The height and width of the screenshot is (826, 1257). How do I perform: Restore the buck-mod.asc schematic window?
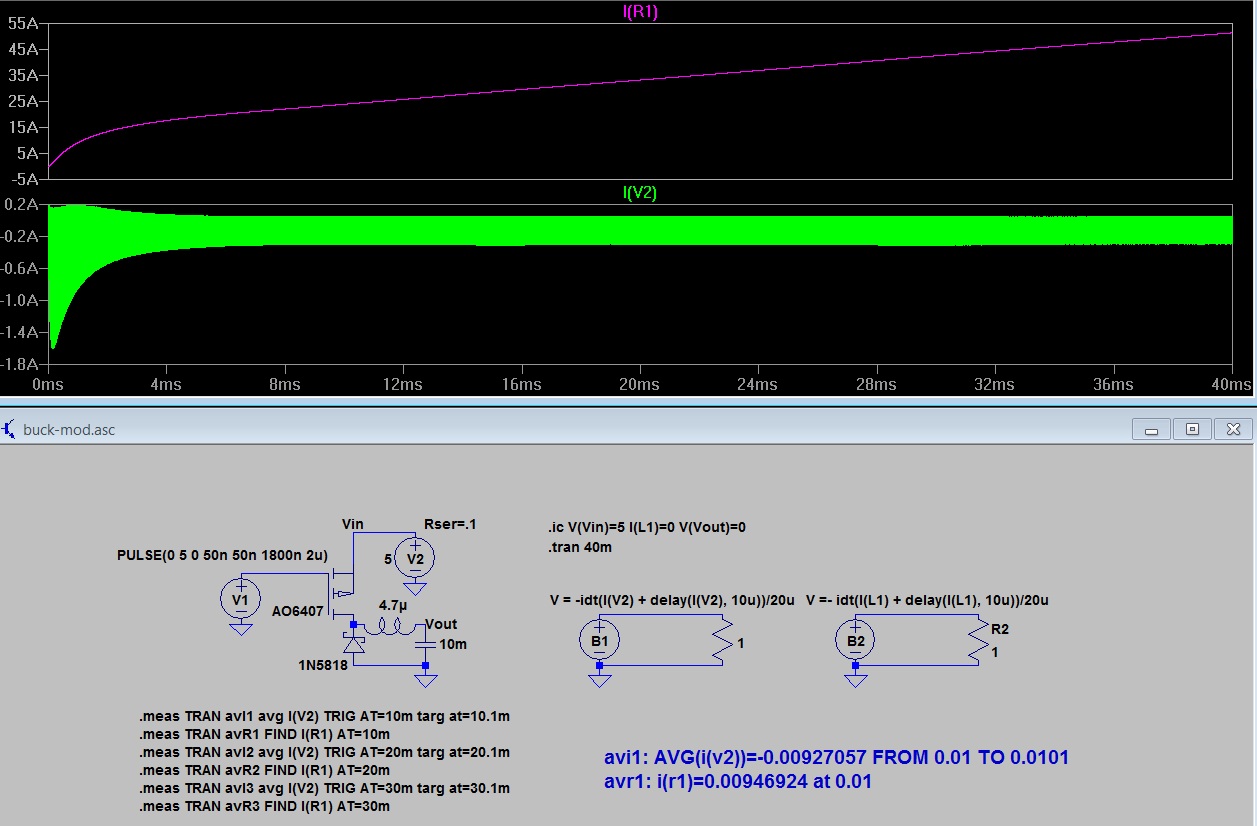(1192, 430)
